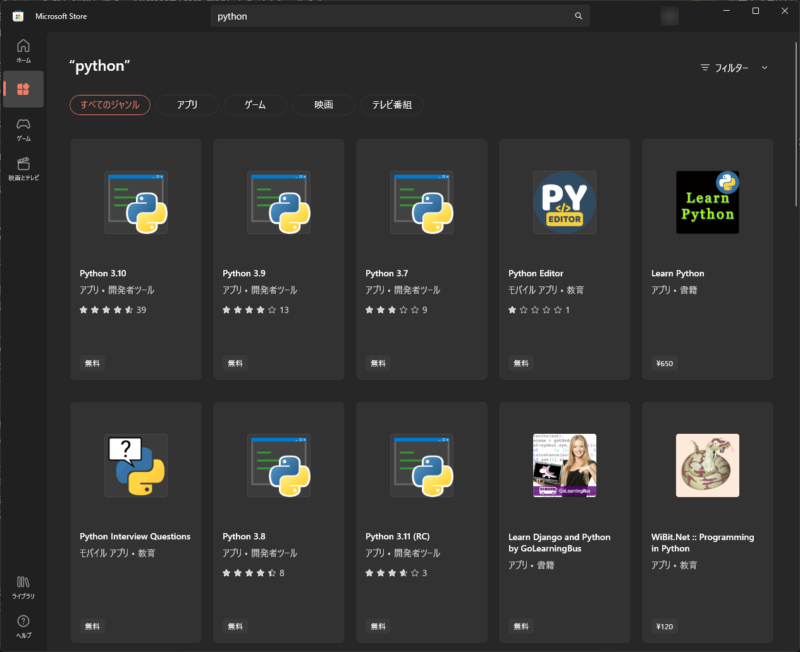This screenshot has width=800, height=652.
Task: Click the user profile avatar
Action: coord(669,16)
